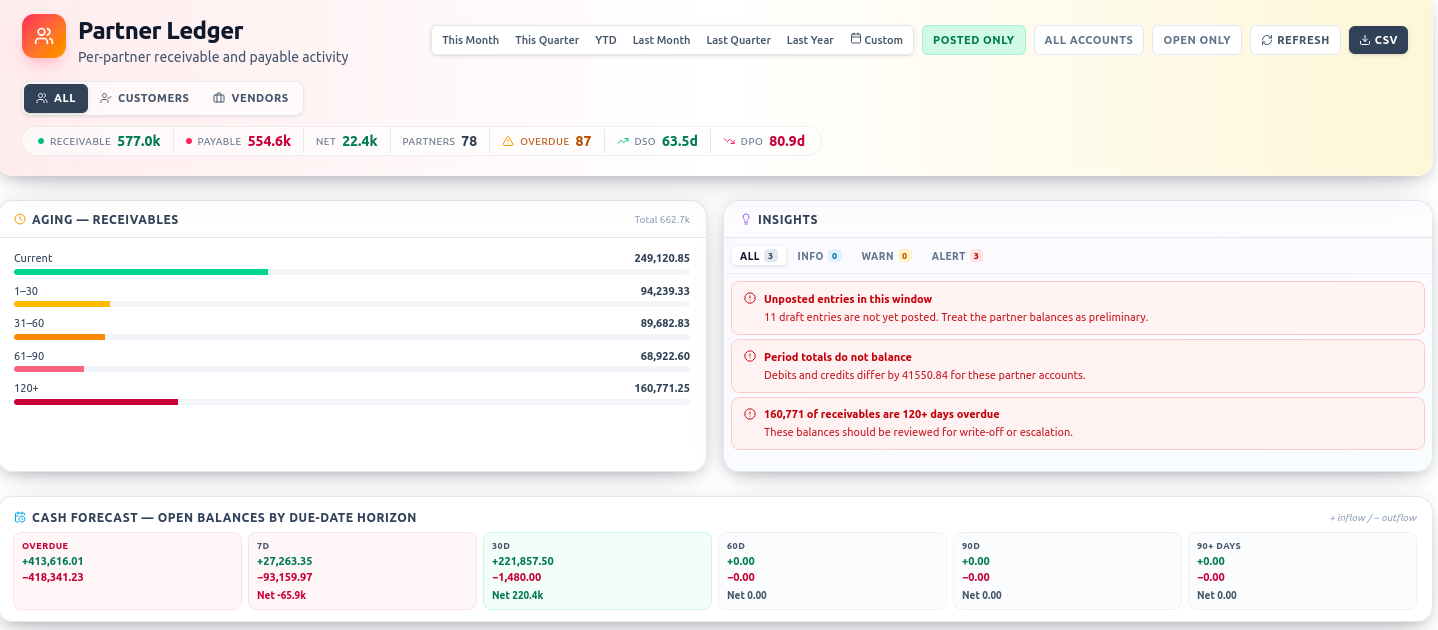Show All insights tab
The width and height of the screenshot is (1438, 630).
coord(758,256)
